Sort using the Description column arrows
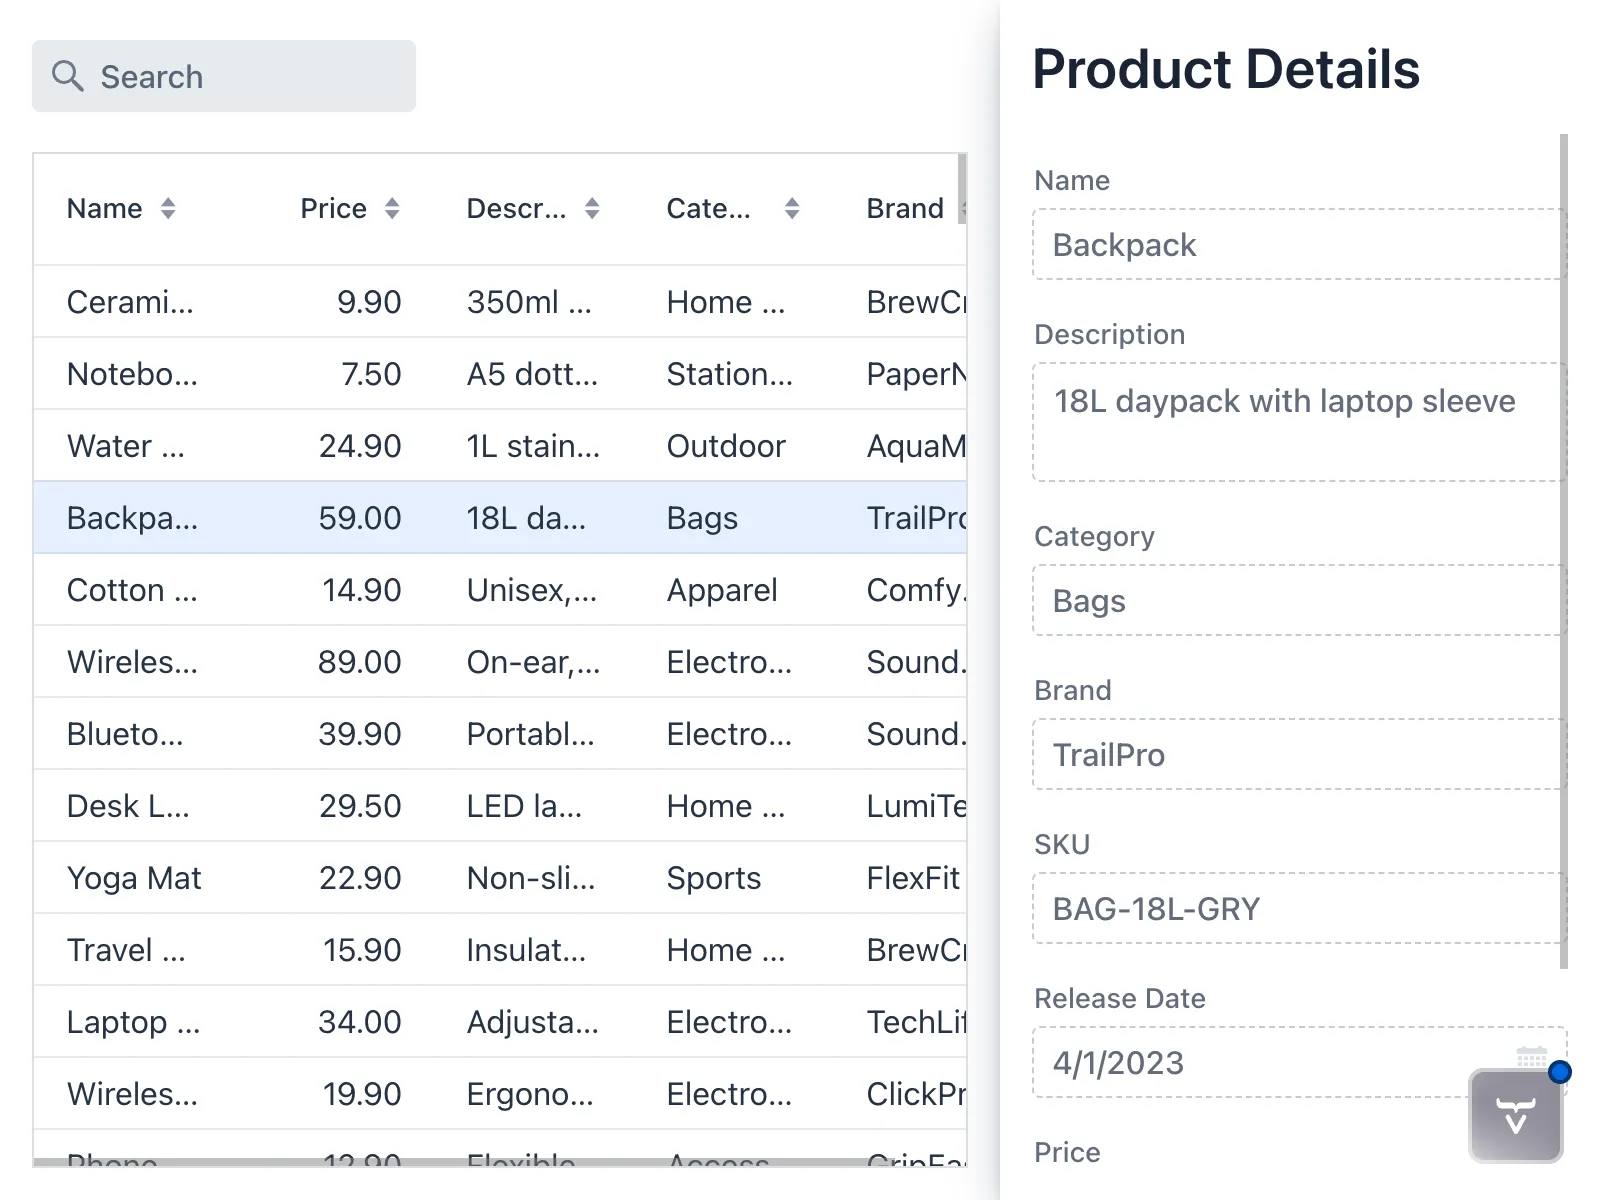This screenshot has width=1600, height=1200. pyautogui.click(x=593, y=208)
